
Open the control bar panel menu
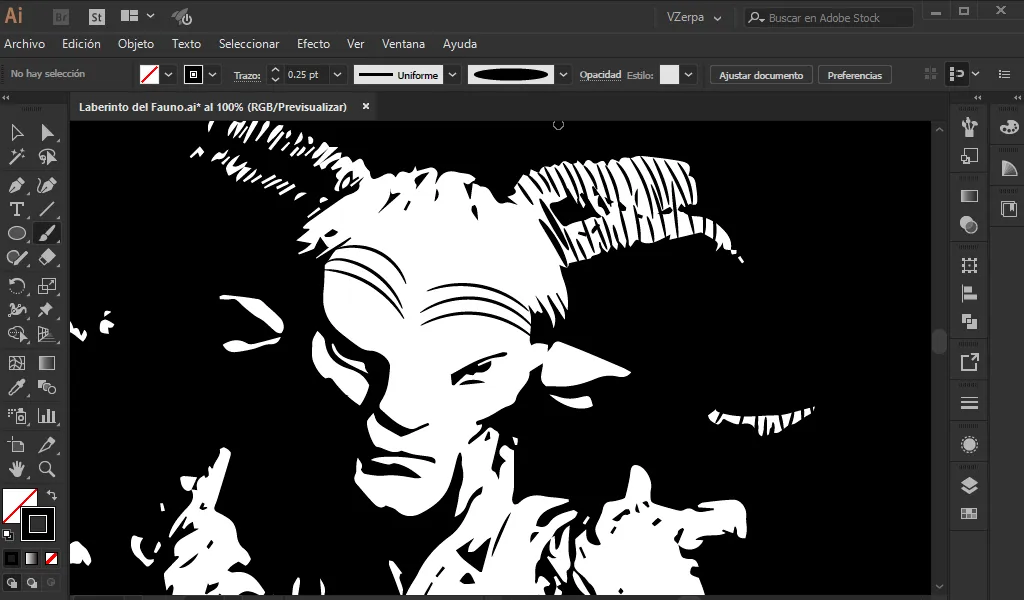[1004, 74]
